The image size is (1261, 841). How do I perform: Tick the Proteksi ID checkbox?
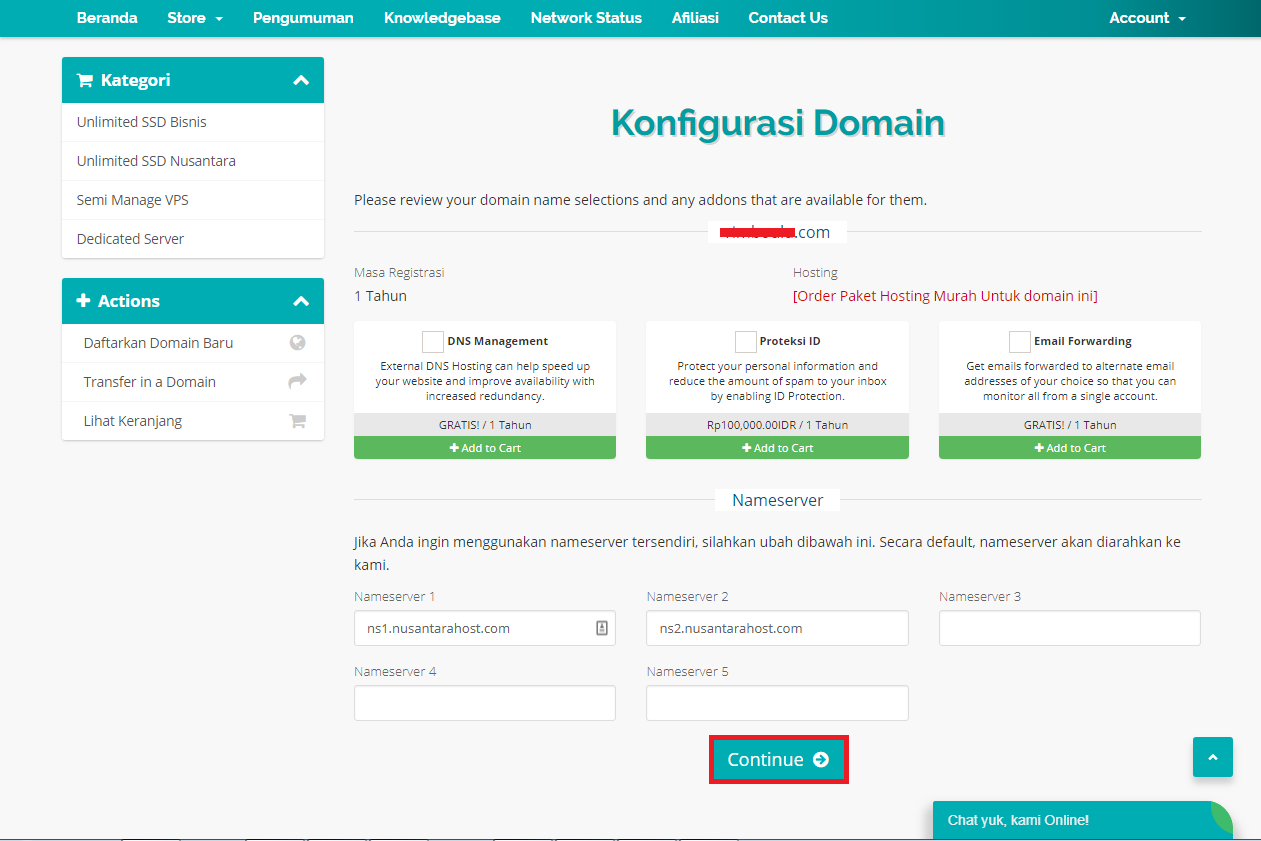coord(745,342)
